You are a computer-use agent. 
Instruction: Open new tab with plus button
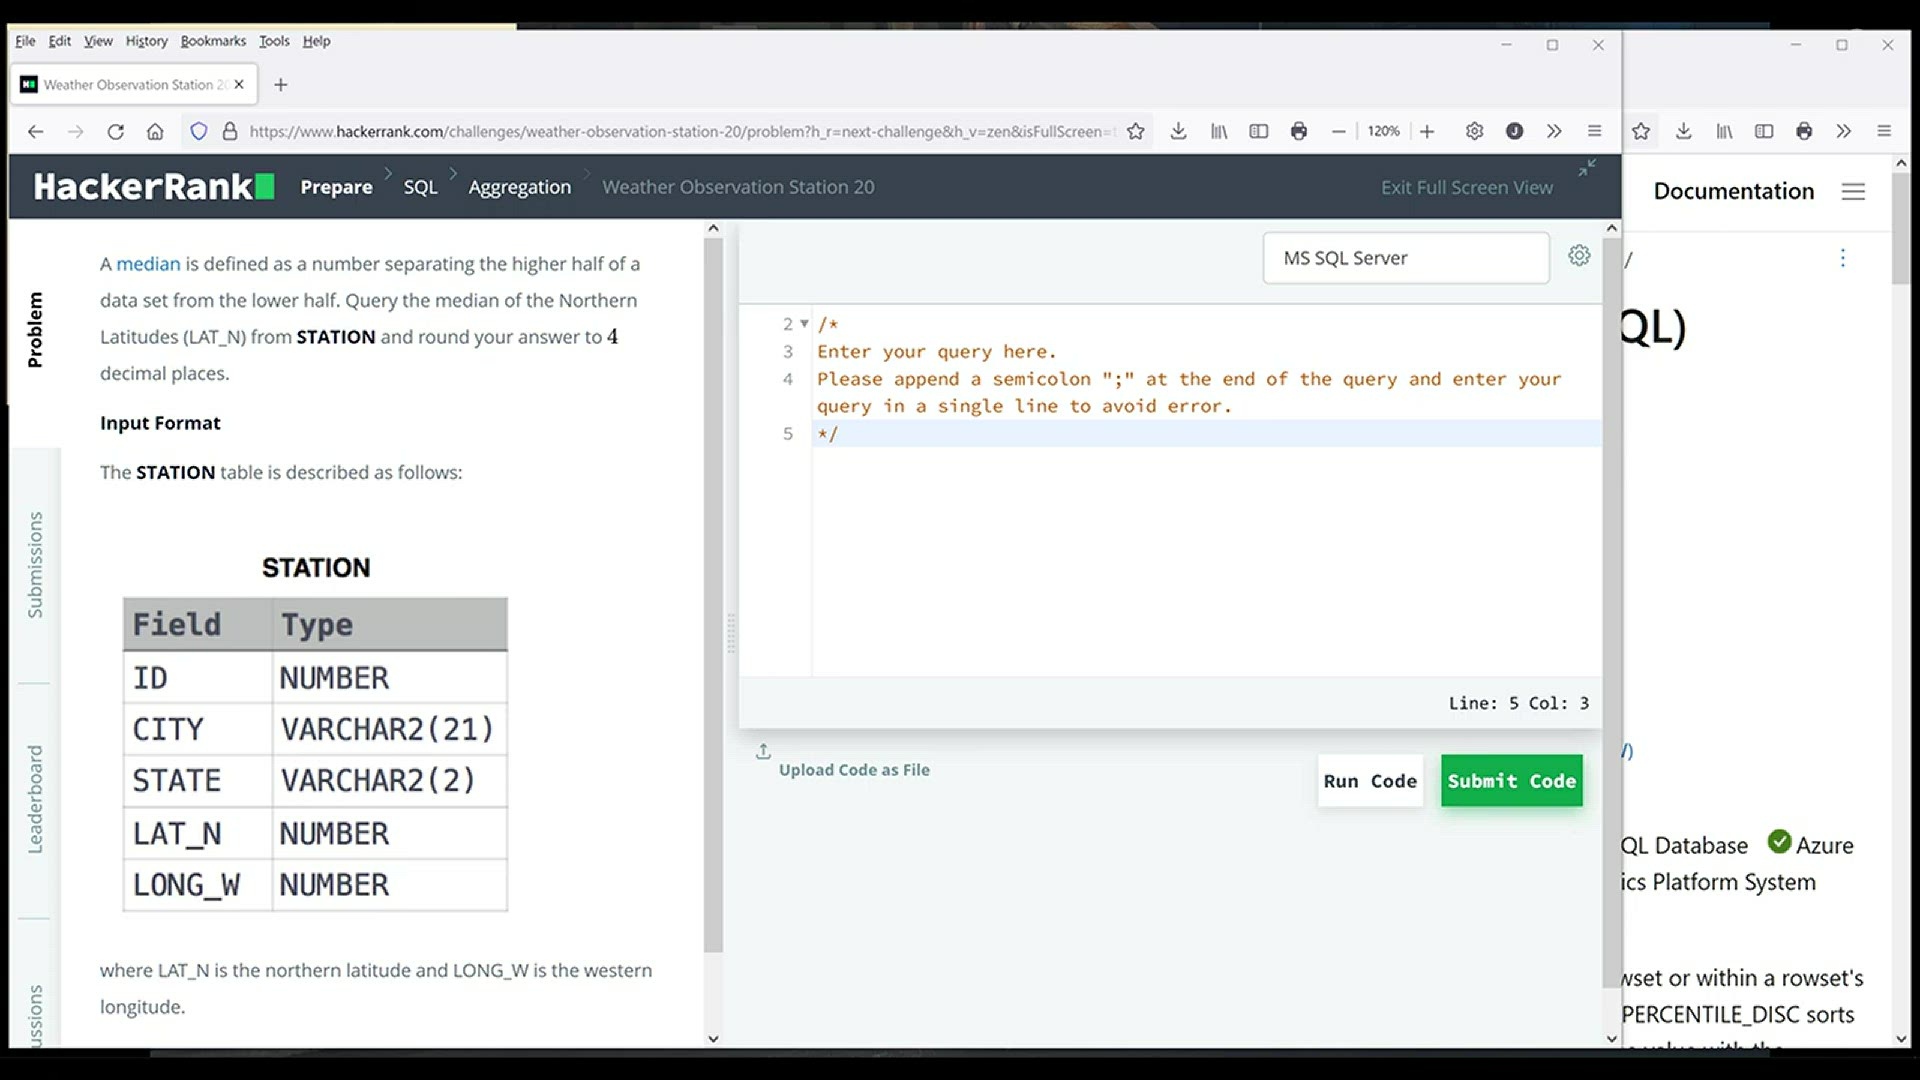[281, 85]
